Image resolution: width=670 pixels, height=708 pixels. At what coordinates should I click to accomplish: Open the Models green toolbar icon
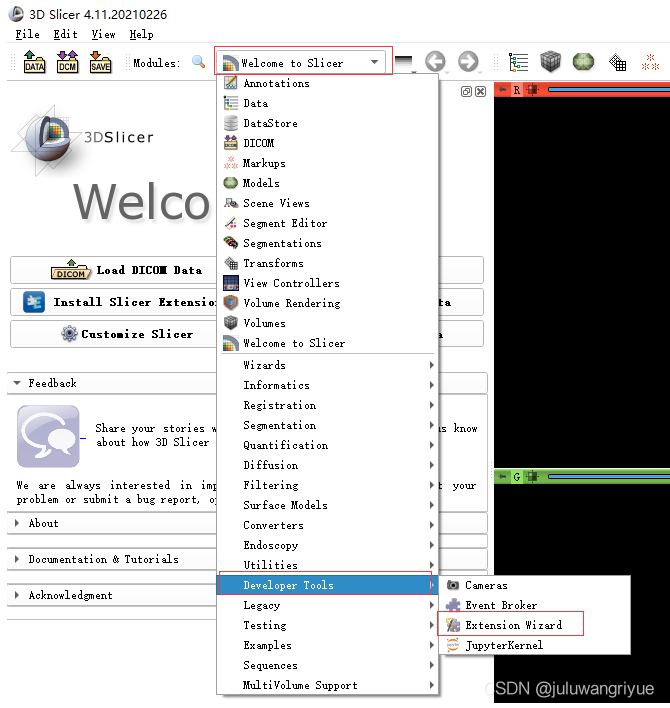point(583,62)
